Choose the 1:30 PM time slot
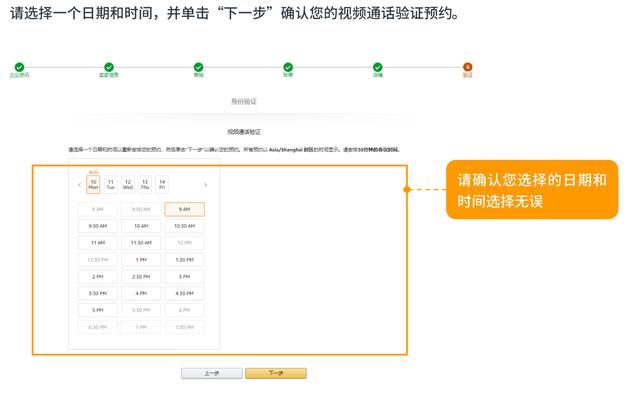Viewport: 640px width, 394px height. click(x=184, y=260)
